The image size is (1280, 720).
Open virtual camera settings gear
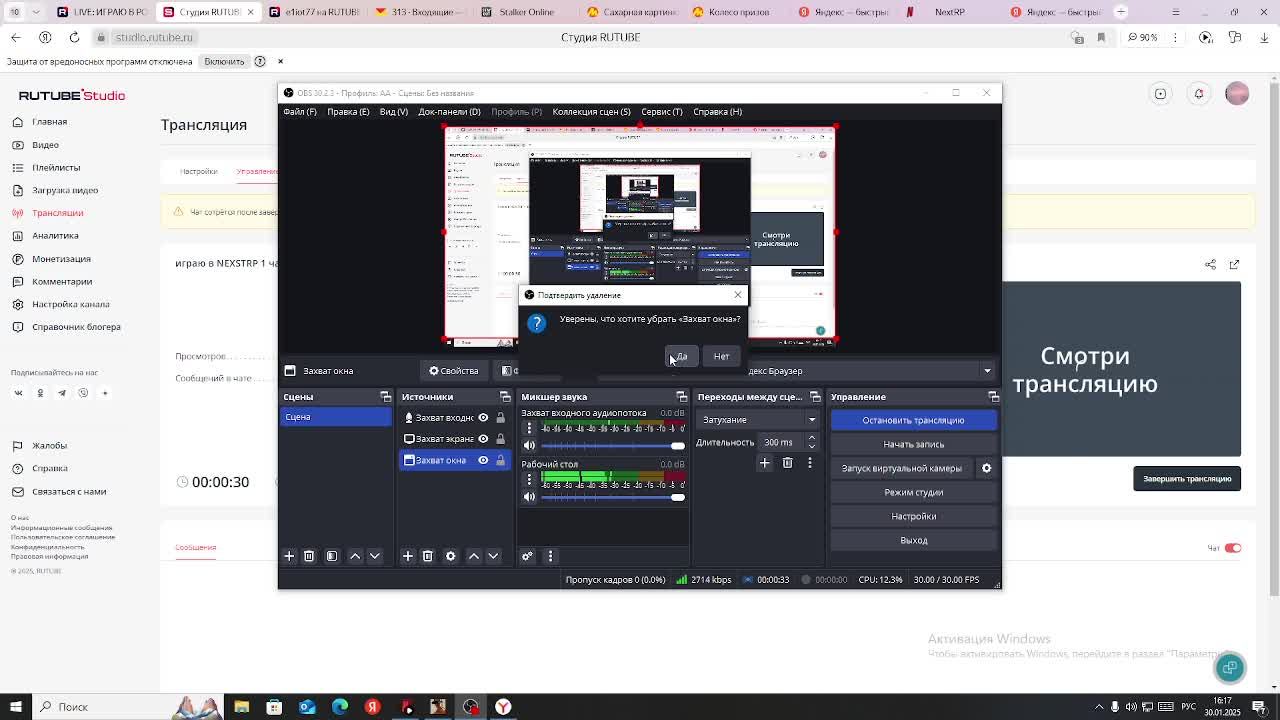(986, 468)
